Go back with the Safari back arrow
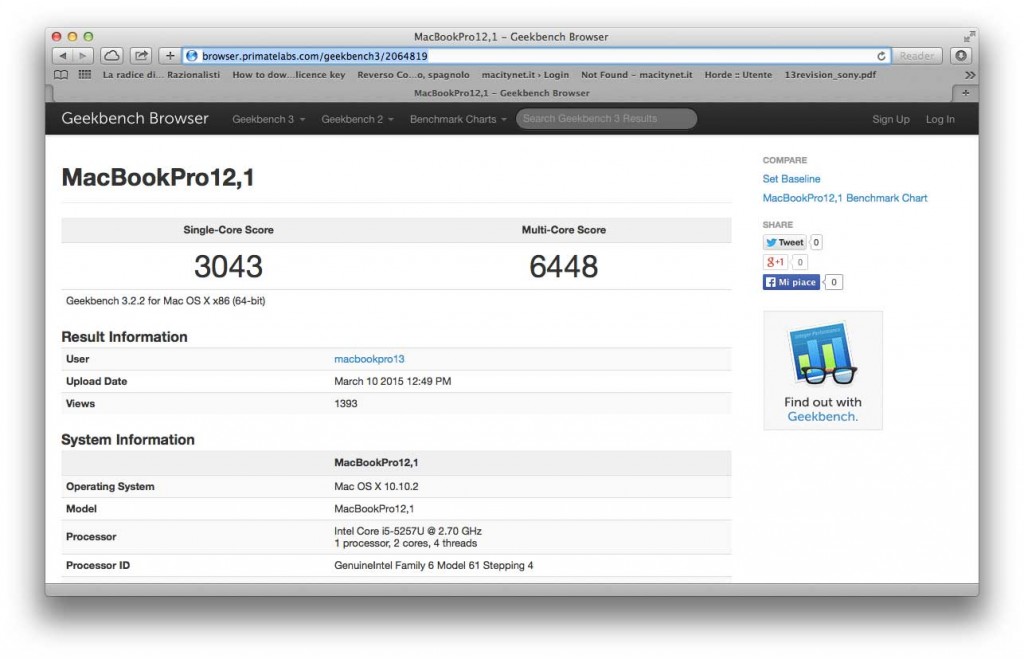Image resolution: width=1024 pixels, height=659 pixels. pos(62,56)
